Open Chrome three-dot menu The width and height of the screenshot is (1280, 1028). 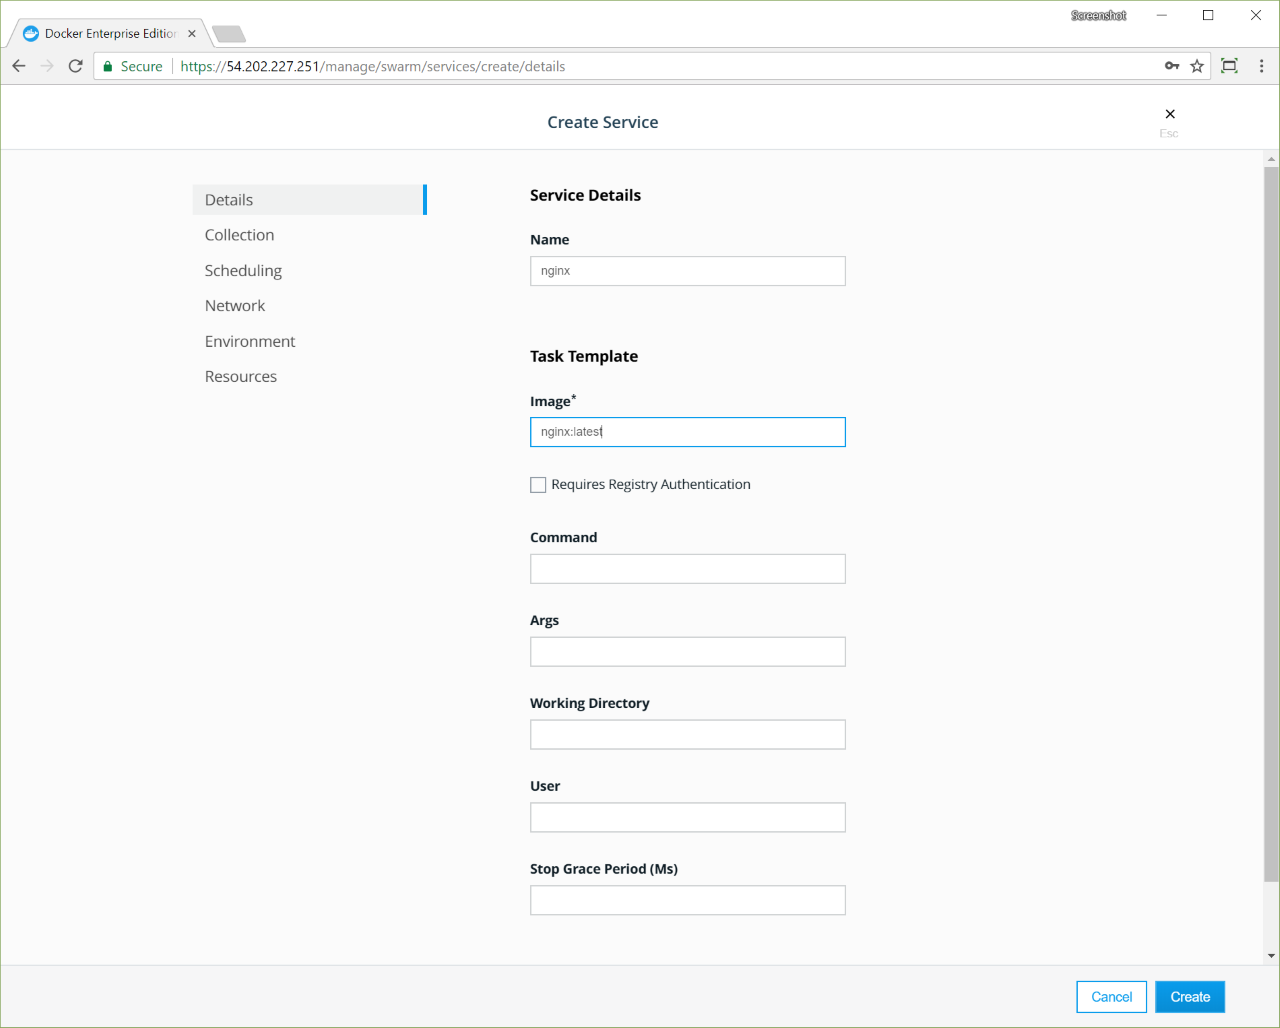pos(1261,66)
